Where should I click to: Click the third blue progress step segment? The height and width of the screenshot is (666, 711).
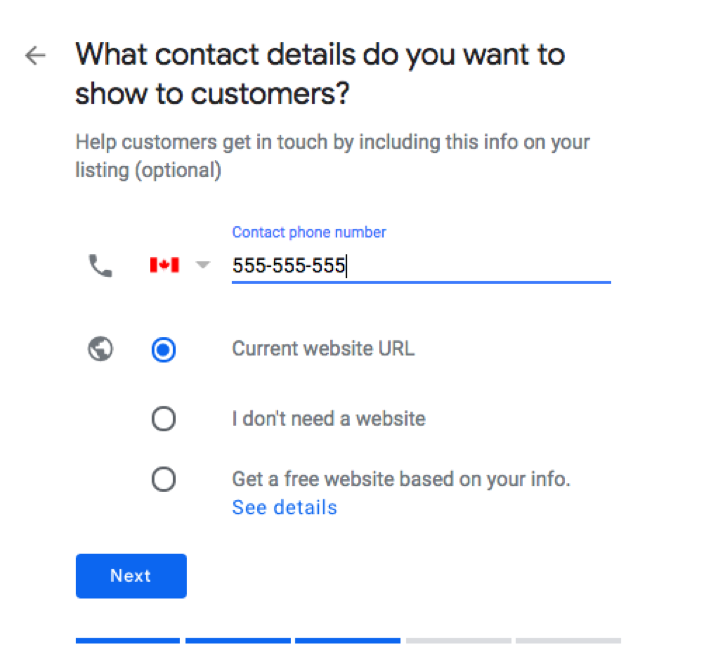point(348,640)
